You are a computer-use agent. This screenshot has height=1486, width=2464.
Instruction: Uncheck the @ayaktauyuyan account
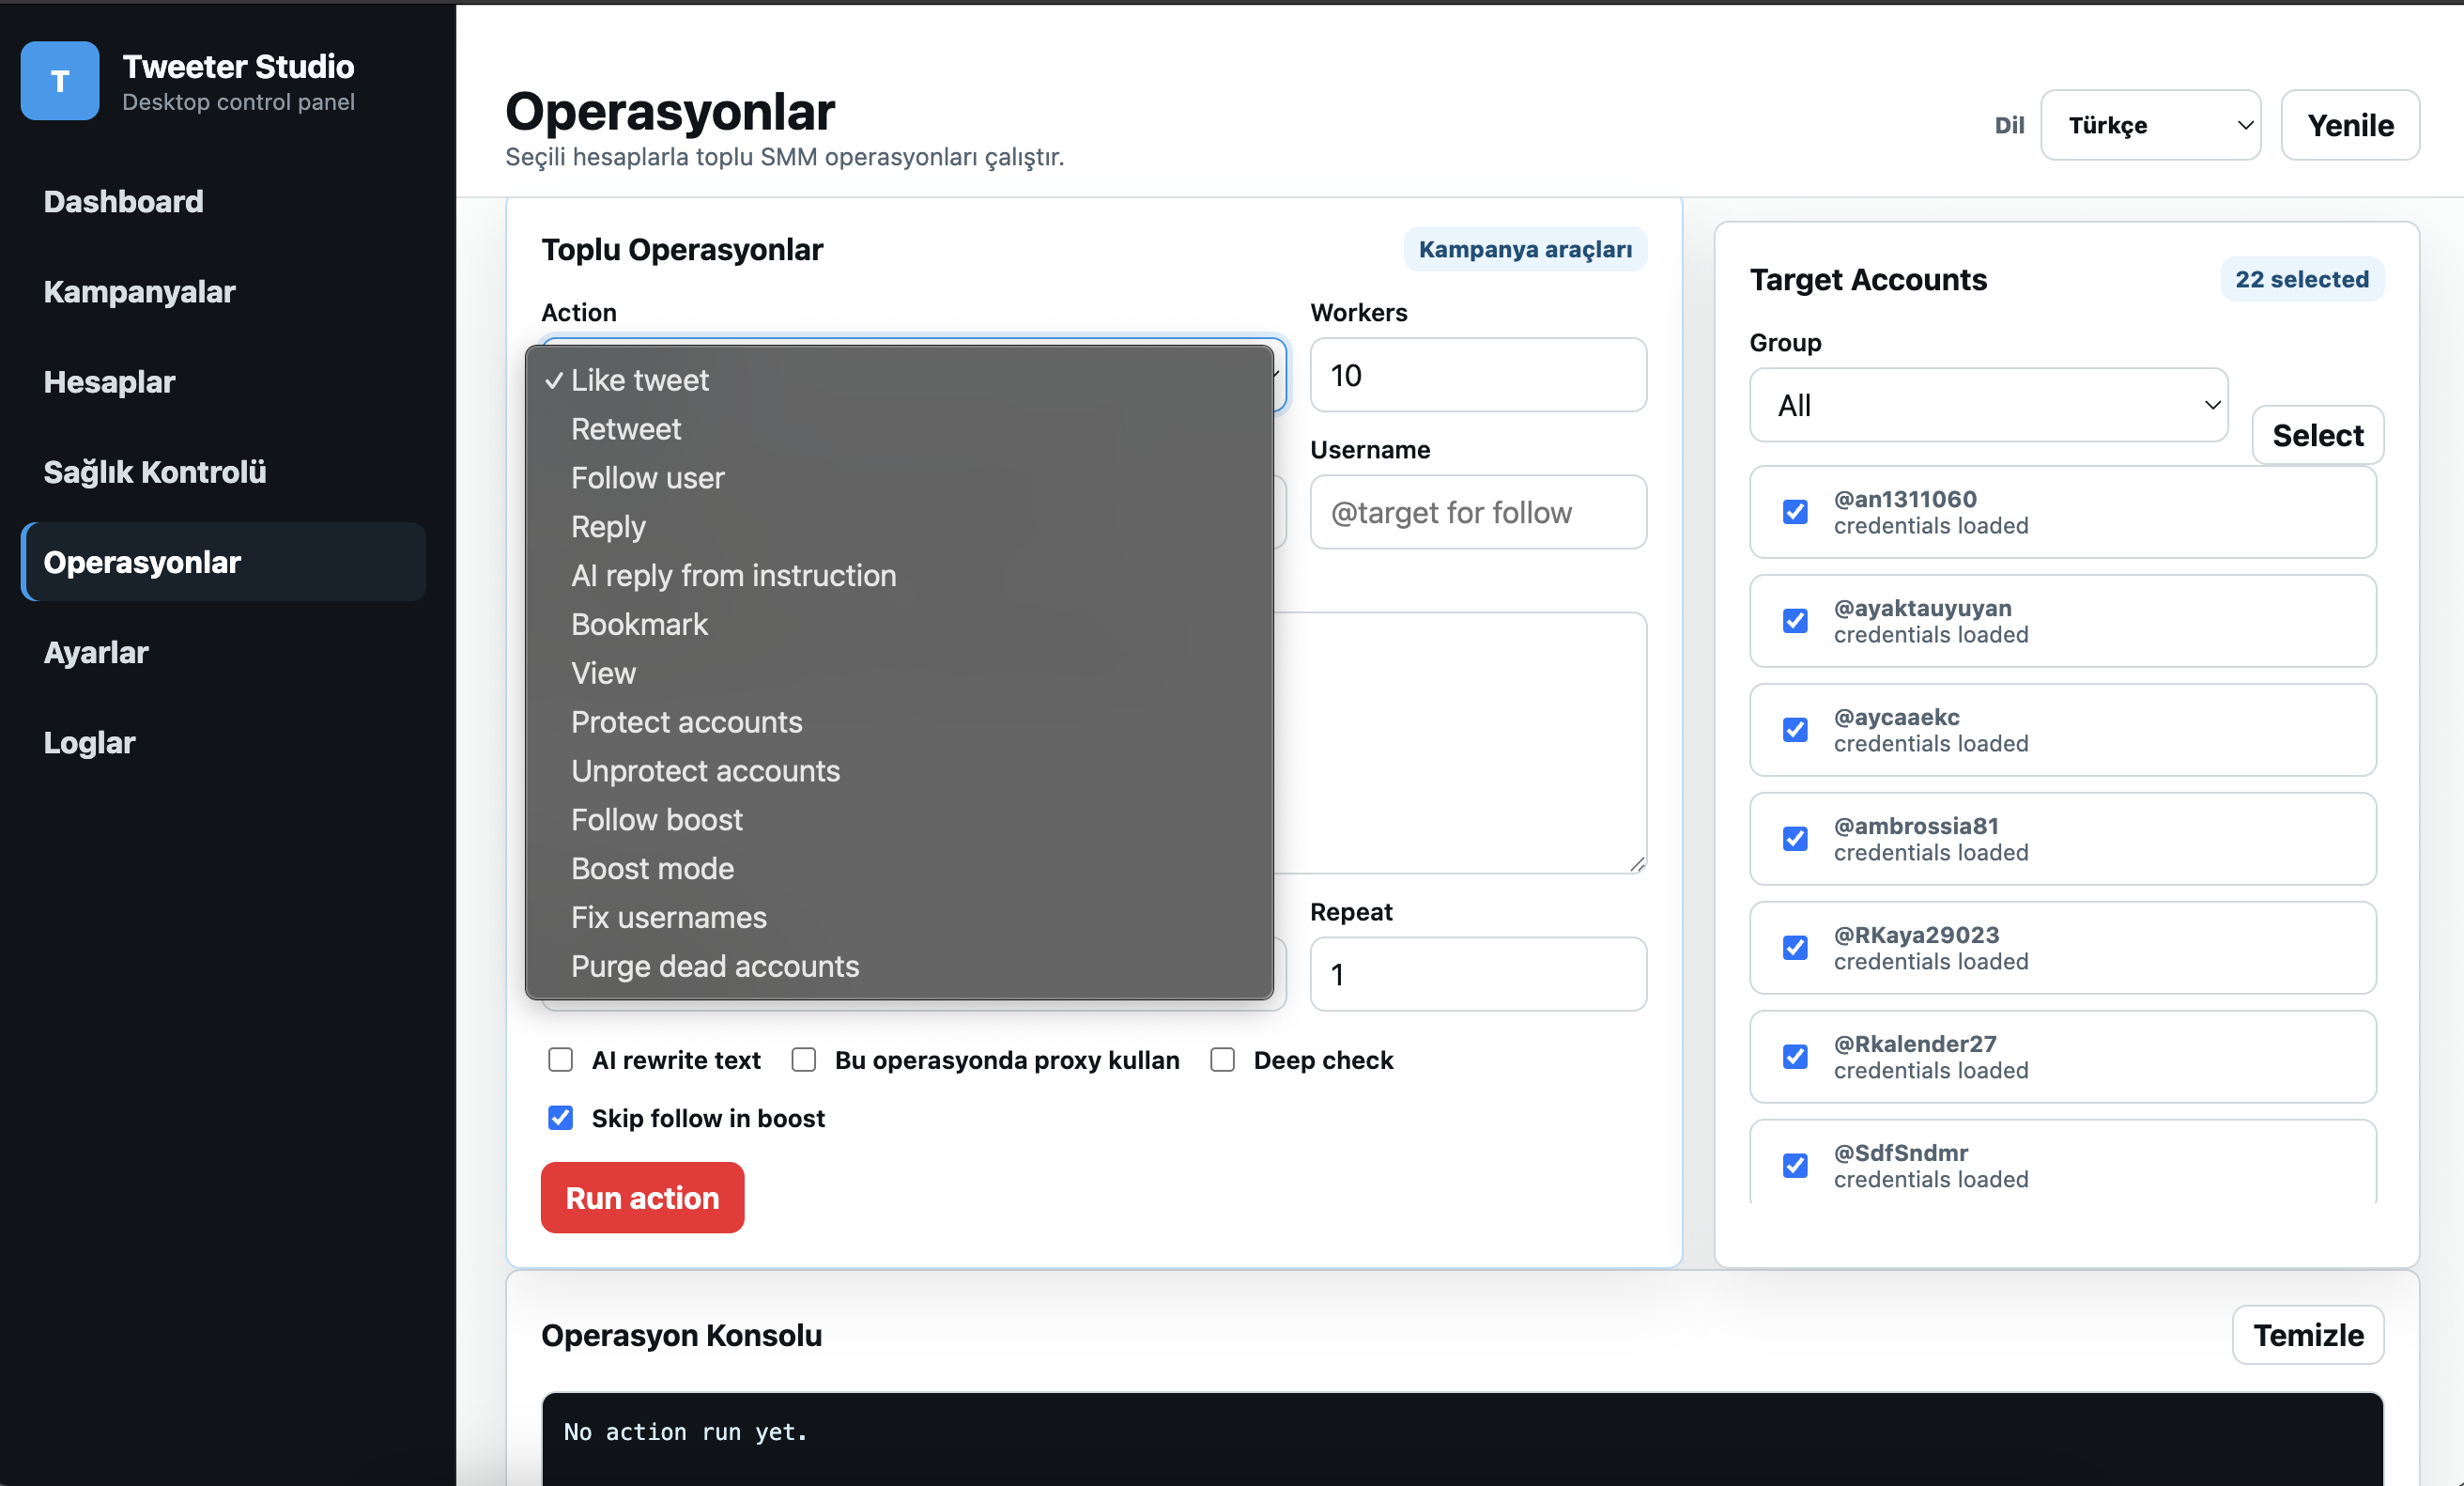coord(1796,621)
